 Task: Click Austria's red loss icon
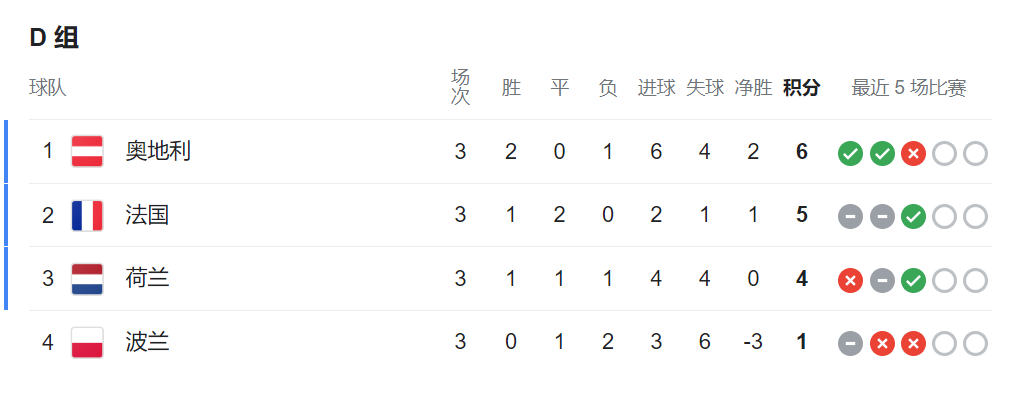(x=913, y=154)
